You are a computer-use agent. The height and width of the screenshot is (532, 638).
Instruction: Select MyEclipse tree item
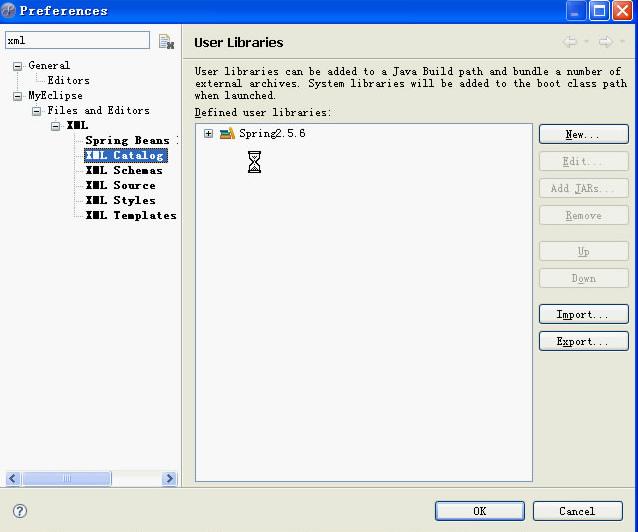coord(55,96)
